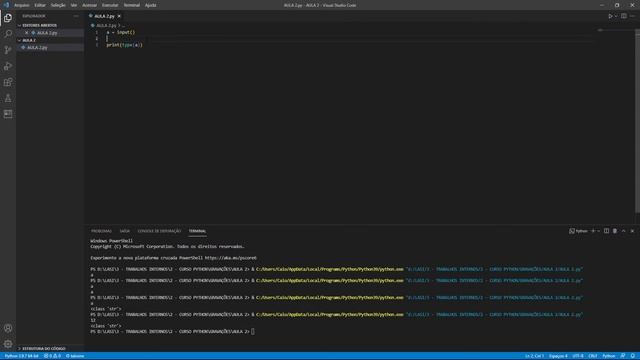
Task: Open editor More Actions ellipsis
Action: [632, 16]
